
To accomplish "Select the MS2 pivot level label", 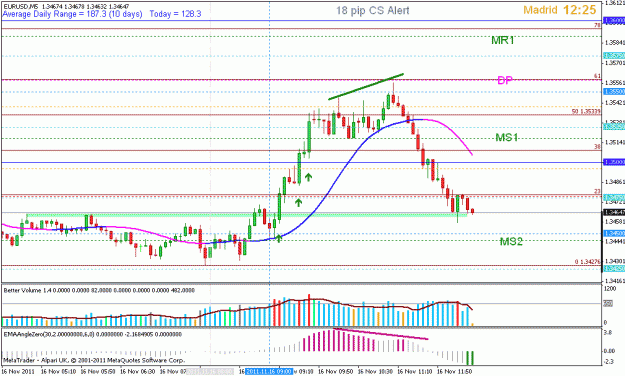I will [x=511, y=241].
